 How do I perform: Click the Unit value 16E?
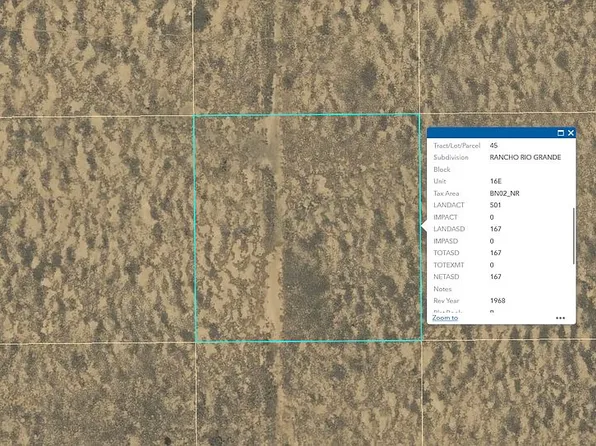click(496, 181)
